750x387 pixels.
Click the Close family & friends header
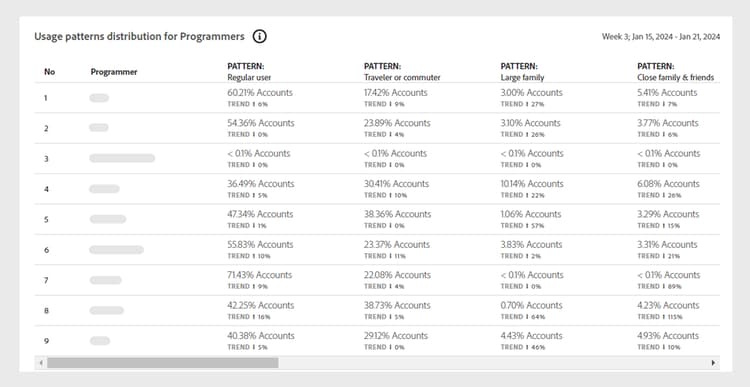[675, 72]
